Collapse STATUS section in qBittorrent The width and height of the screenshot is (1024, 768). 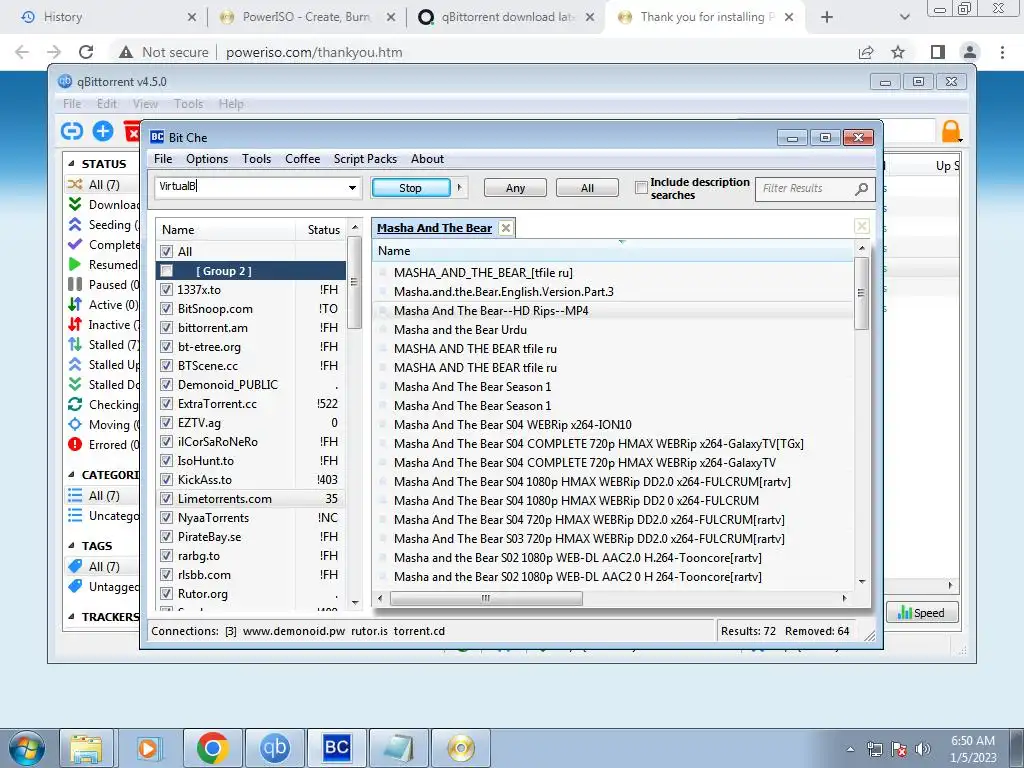pos(72,164)
